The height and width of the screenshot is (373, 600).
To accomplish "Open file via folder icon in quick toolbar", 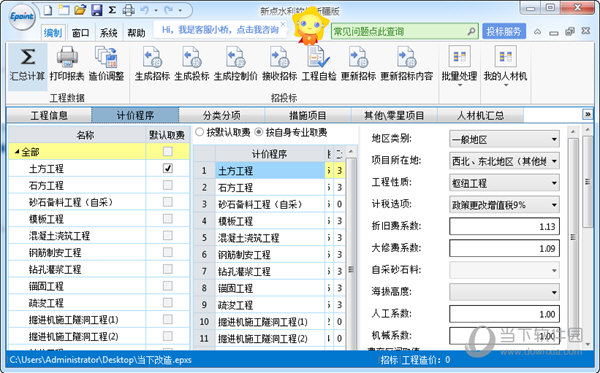I will tap(80, 10).
